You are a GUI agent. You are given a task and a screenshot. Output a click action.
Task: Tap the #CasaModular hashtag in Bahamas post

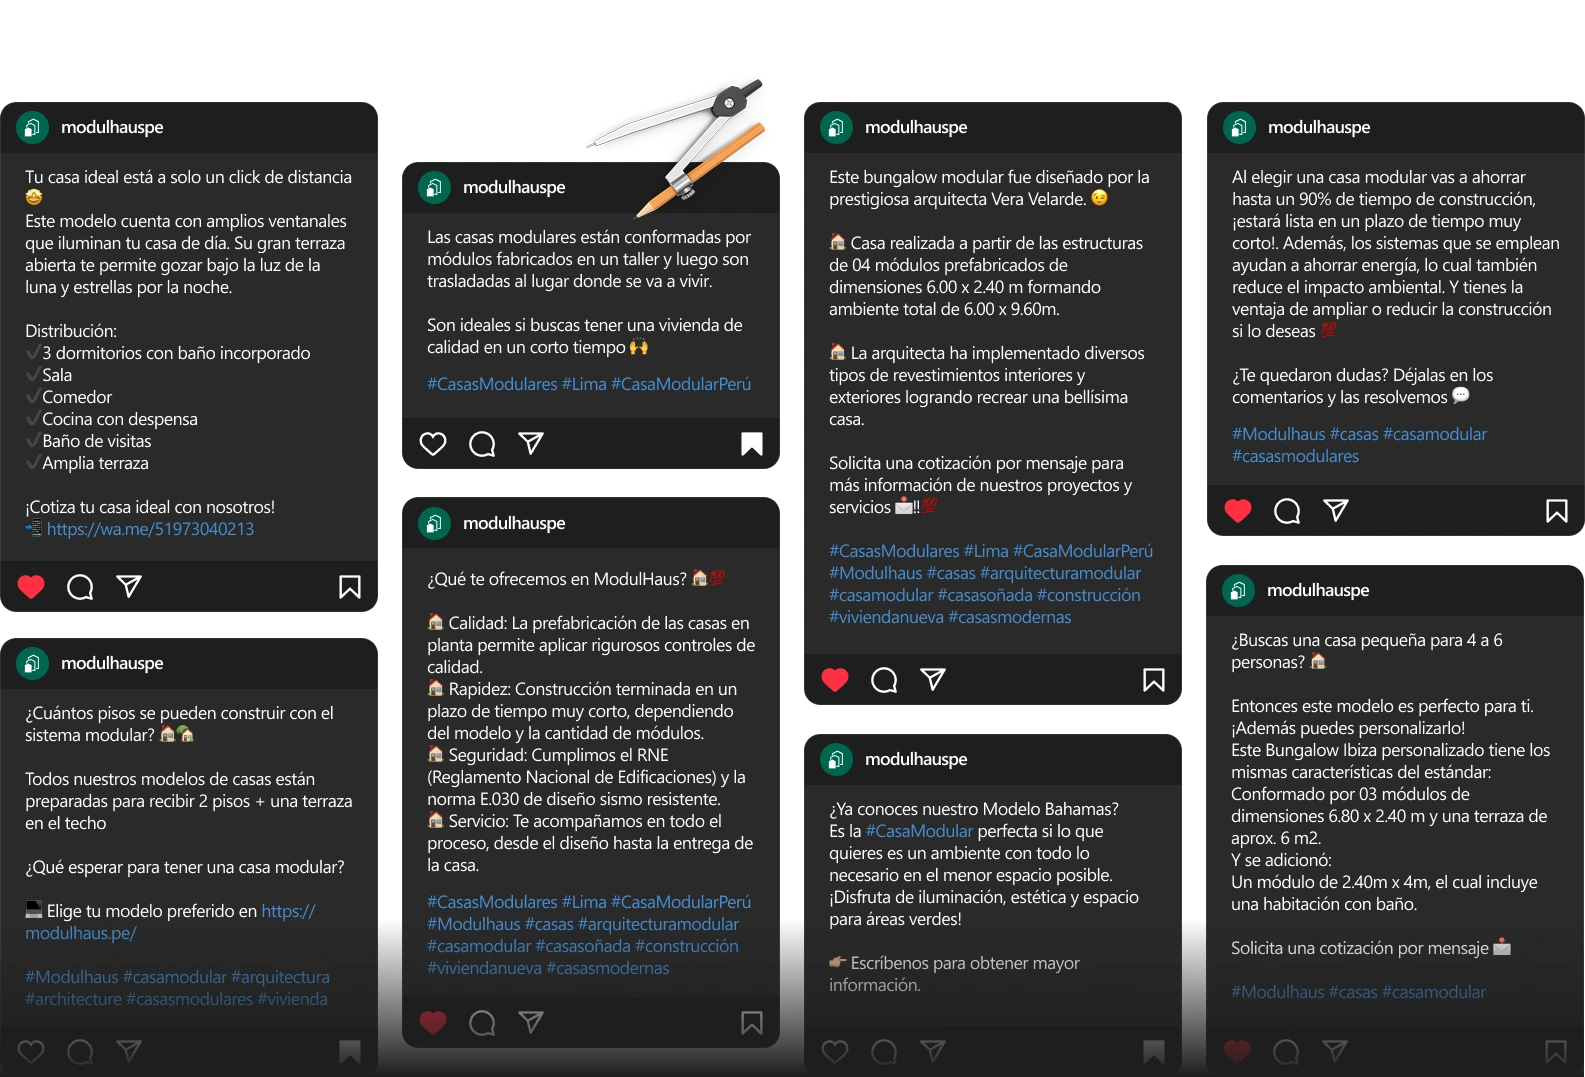[919, 831]
